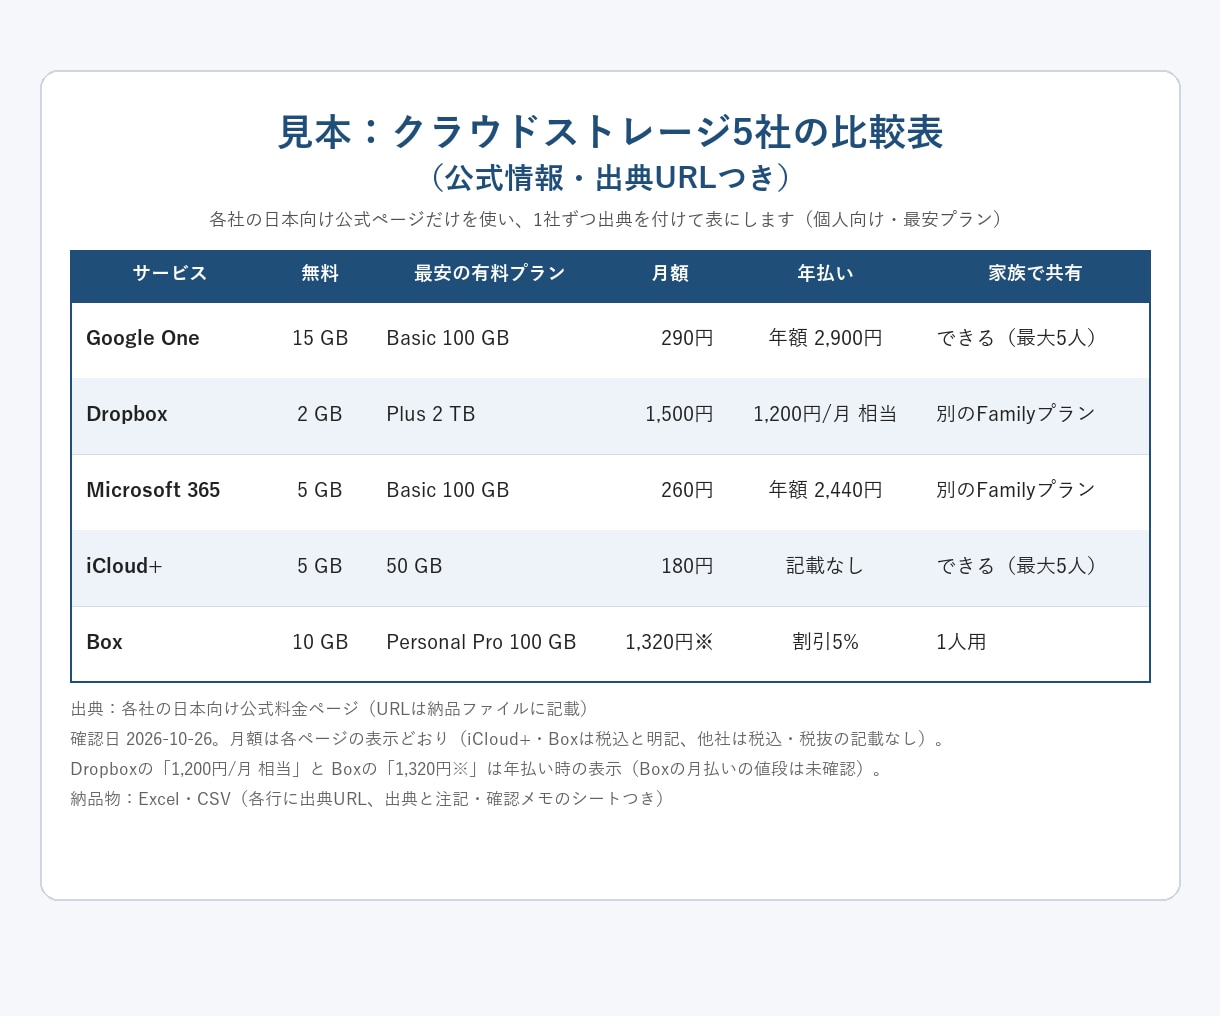Viewport: 1220px width, 1016px height.
Task: Select the Microsoft 365 service name
Action: [153, 490]
